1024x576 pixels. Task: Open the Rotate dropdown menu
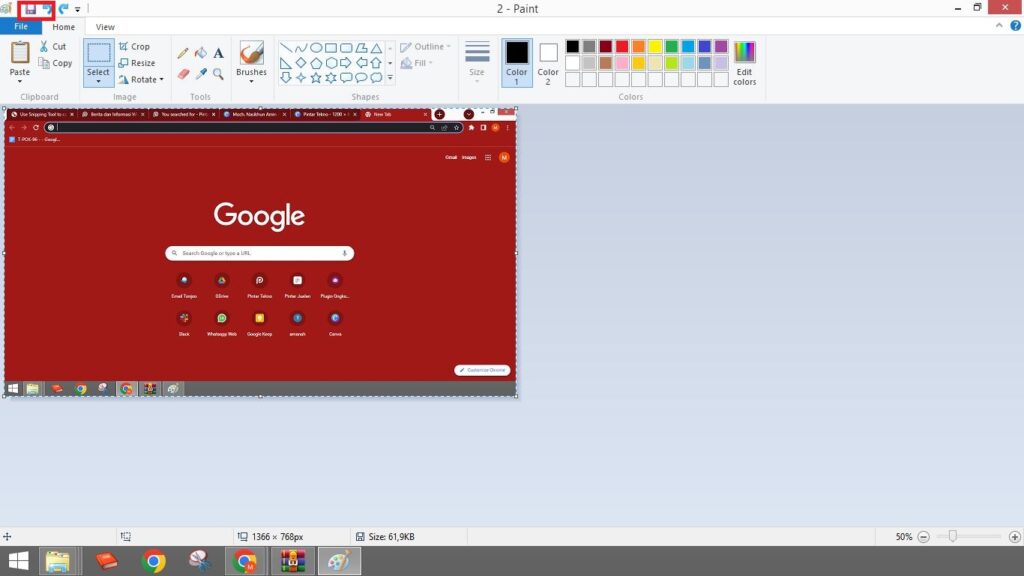tap(141, 79)
